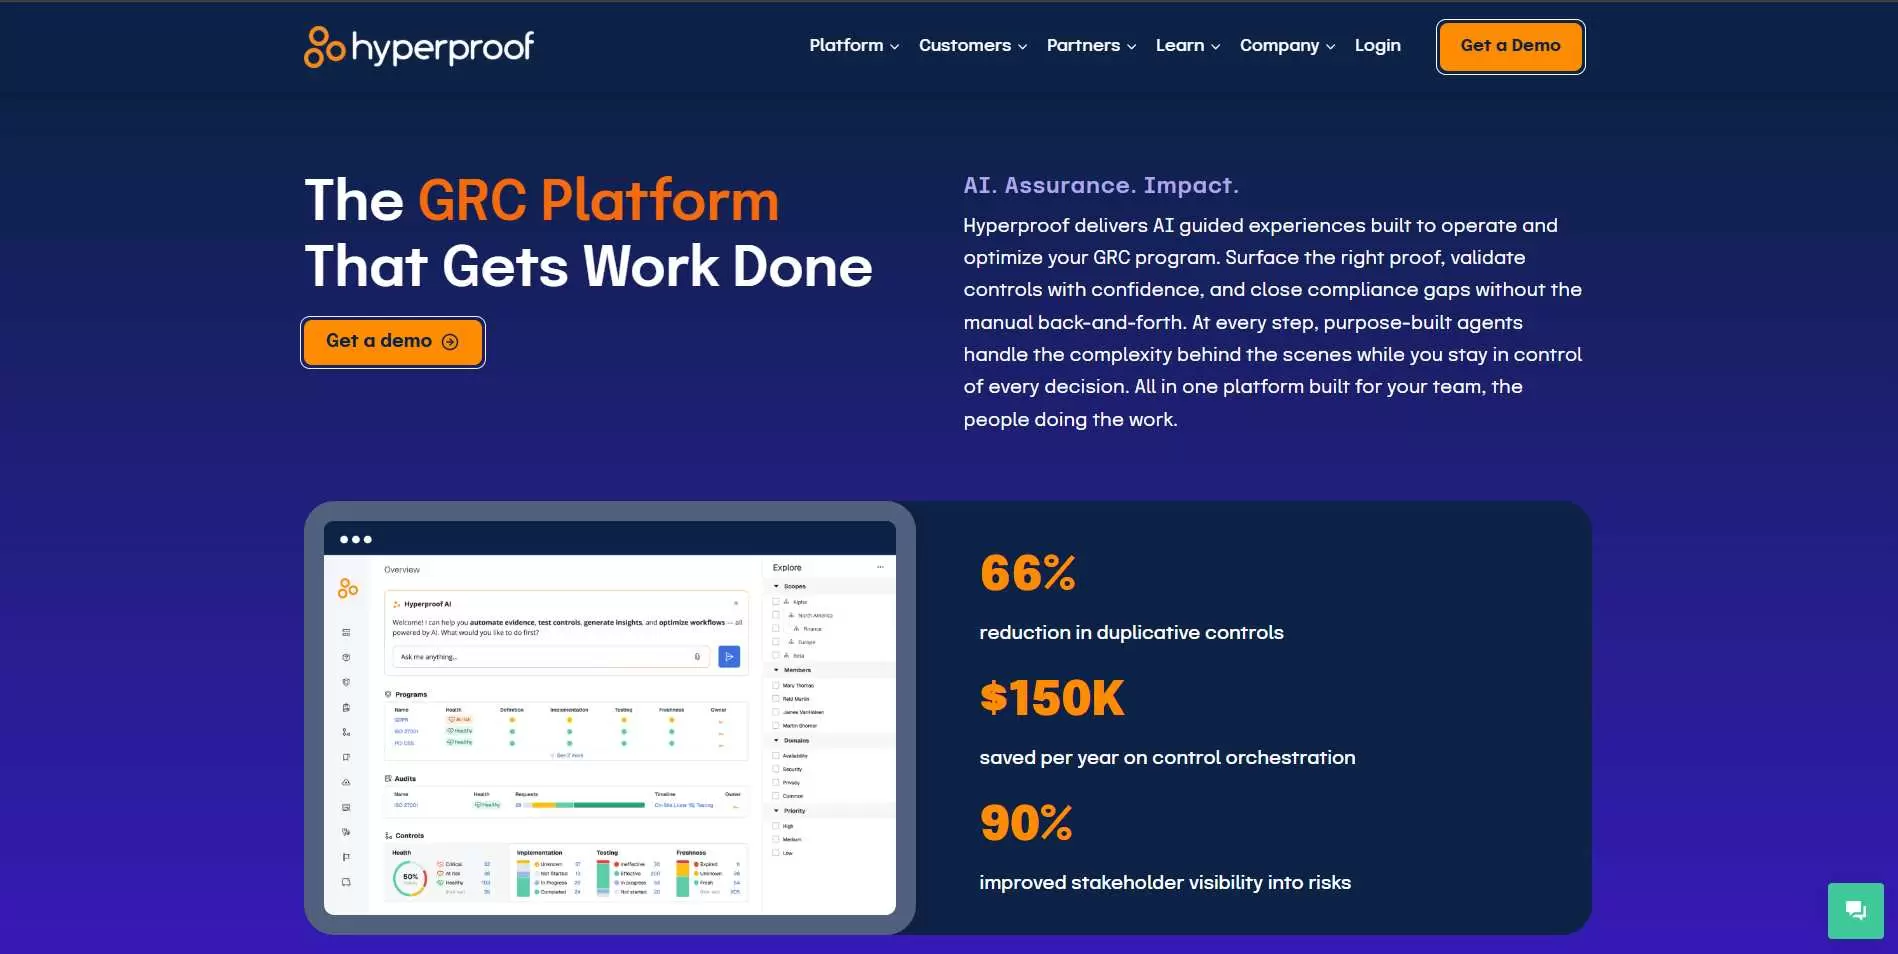Close the Hyperproof AI welcome card
Viewport: 1898px width, 954px height.
736,603
